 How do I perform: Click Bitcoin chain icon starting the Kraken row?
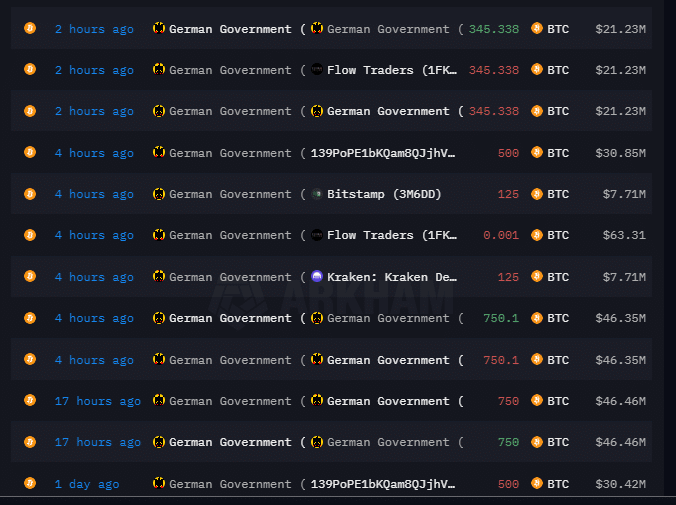30,276
